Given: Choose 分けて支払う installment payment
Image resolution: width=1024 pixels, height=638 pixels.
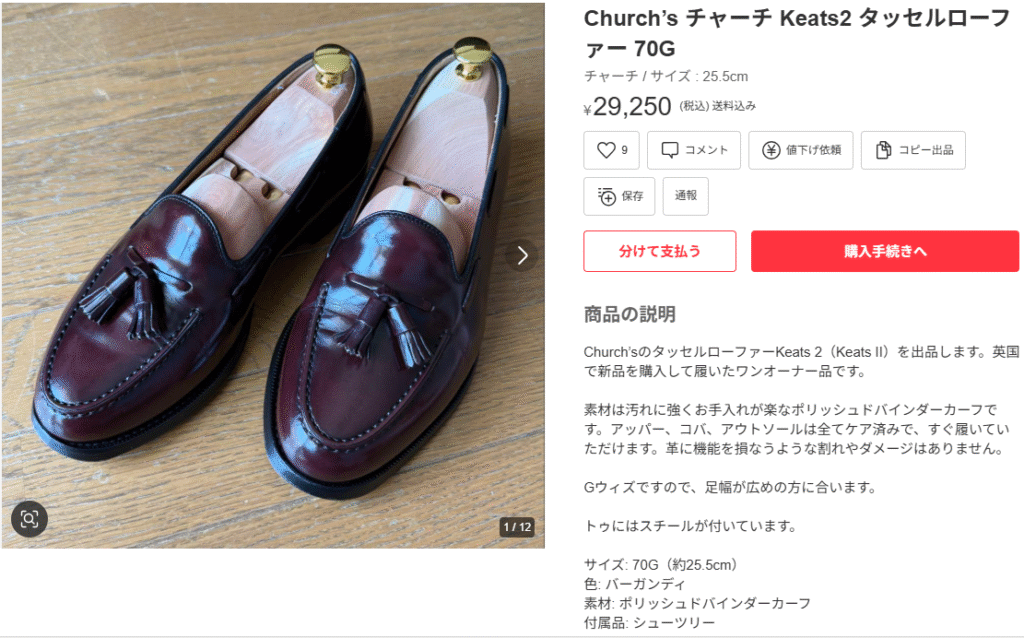Looking at the screenshot, I should [x=659, y=251].
